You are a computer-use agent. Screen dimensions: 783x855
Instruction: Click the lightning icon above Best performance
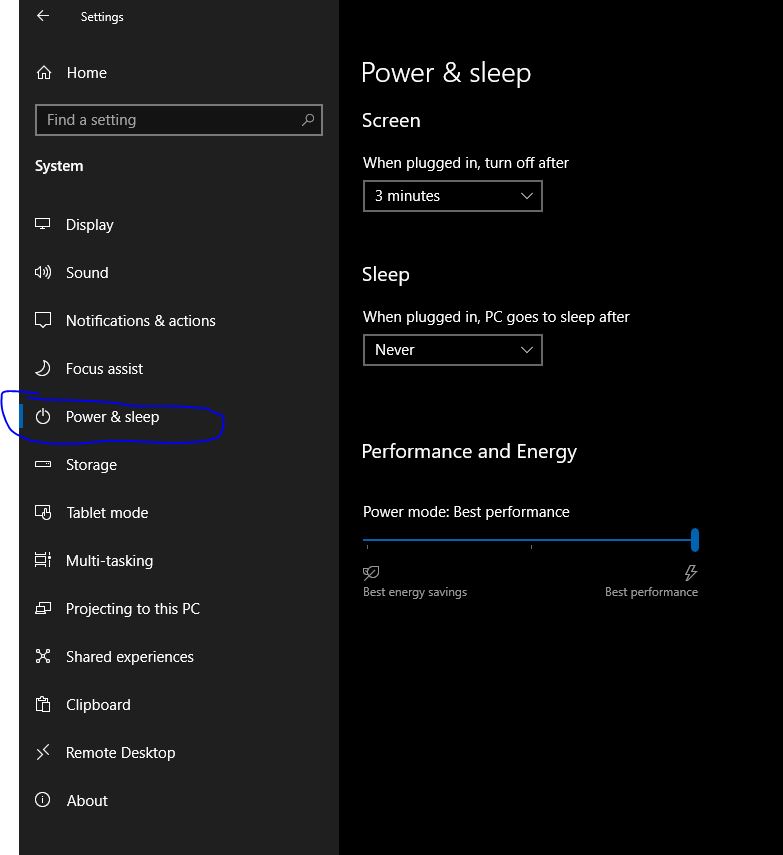point(691,572)
